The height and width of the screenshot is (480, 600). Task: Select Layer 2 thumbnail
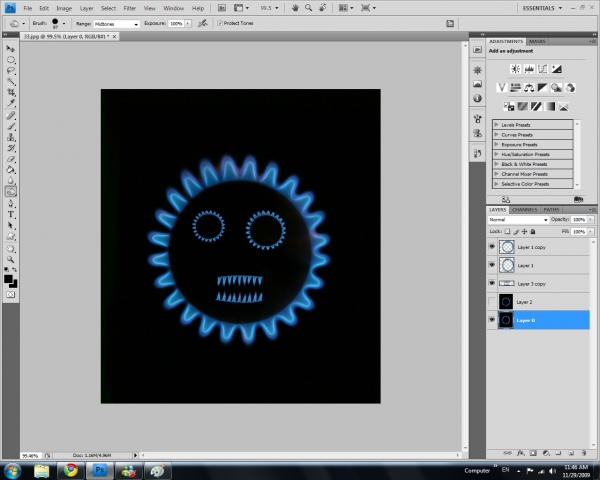point(506,302)
